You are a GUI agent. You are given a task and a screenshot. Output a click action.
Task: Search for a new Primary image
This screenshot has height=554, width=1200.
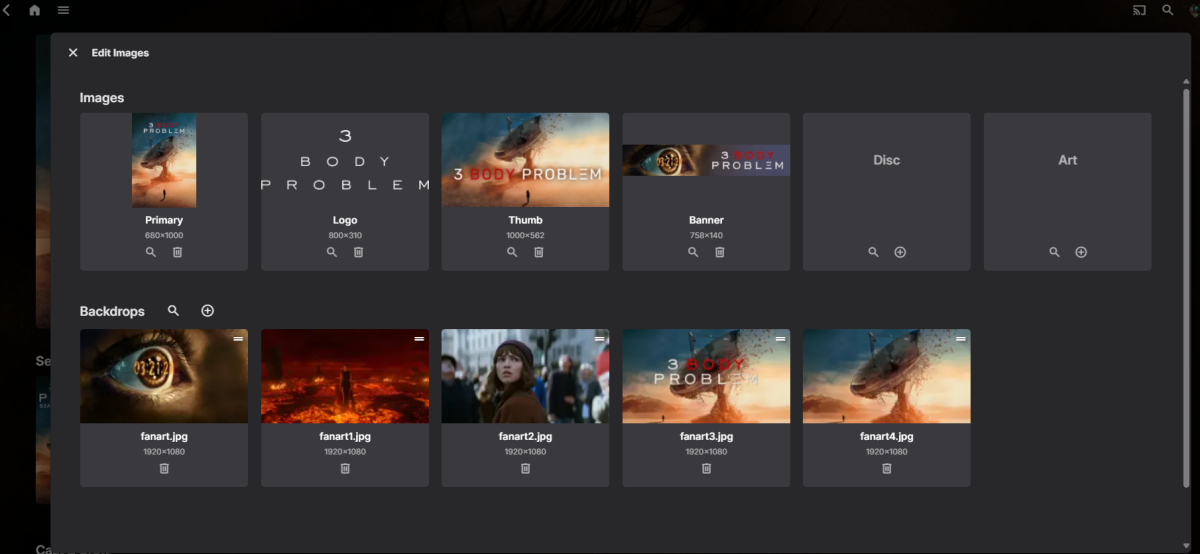151,252
